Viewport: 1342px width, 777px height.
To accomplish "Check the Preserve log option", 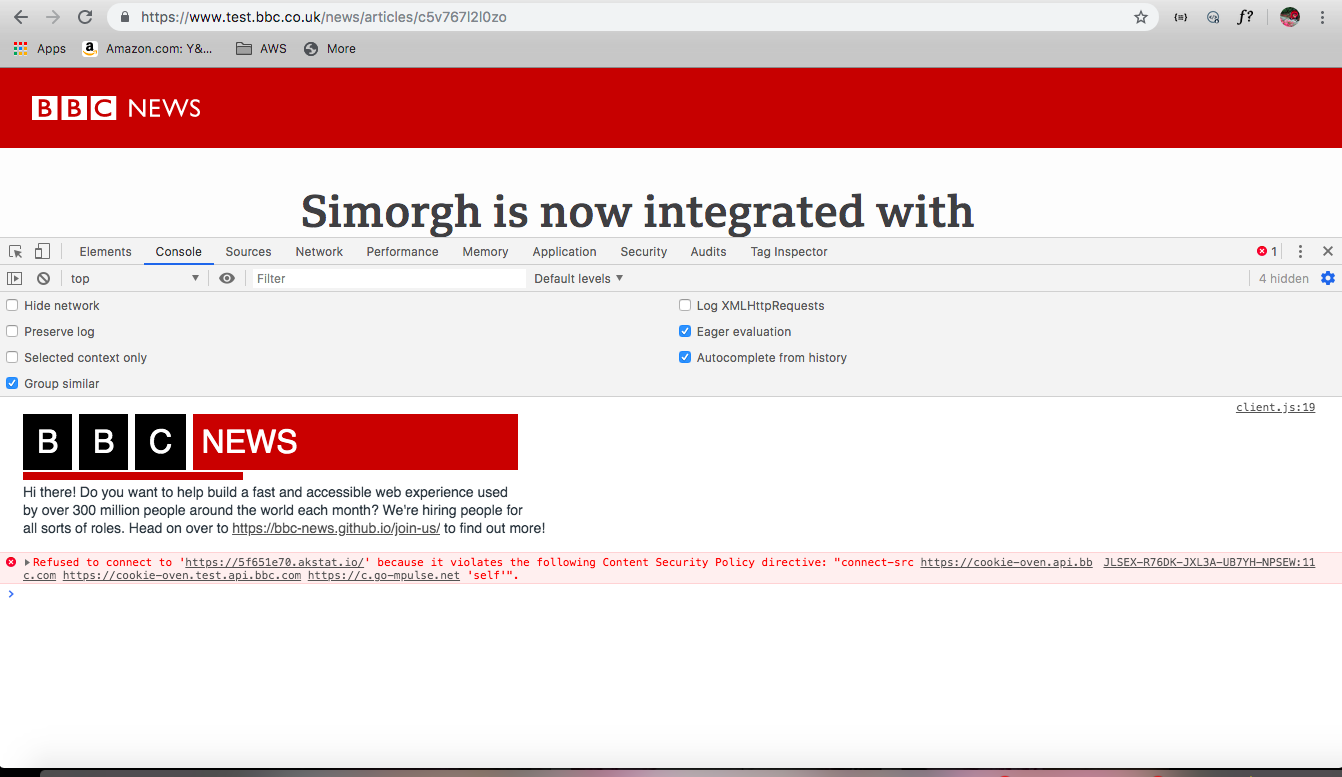I will click(x=11, y=331).
